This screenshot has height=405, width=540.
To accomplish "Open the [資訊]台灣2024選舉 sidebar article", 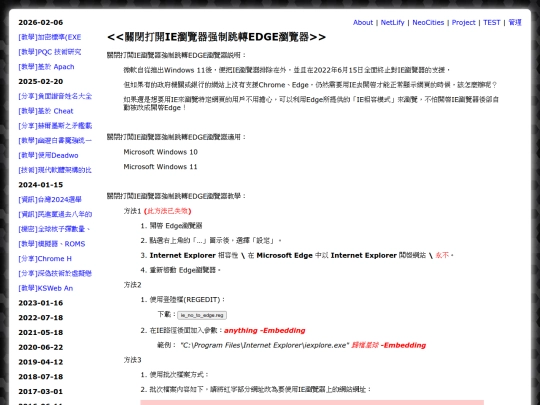I will click(50, 200).
